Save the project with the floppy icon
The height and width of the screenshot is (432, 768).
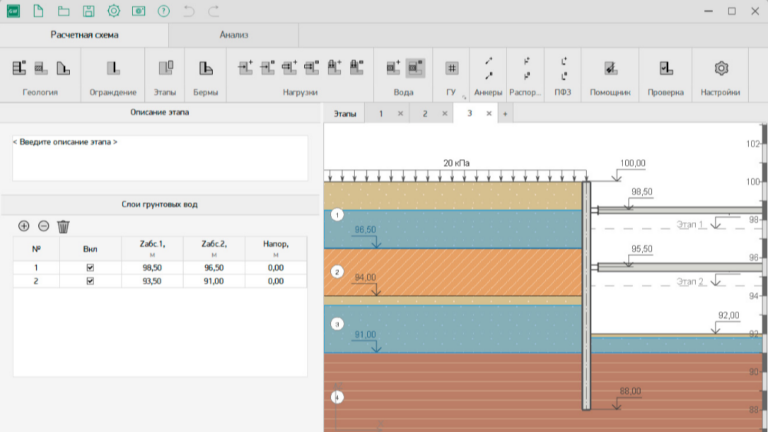pyautogui.click(x=88, y=11)
